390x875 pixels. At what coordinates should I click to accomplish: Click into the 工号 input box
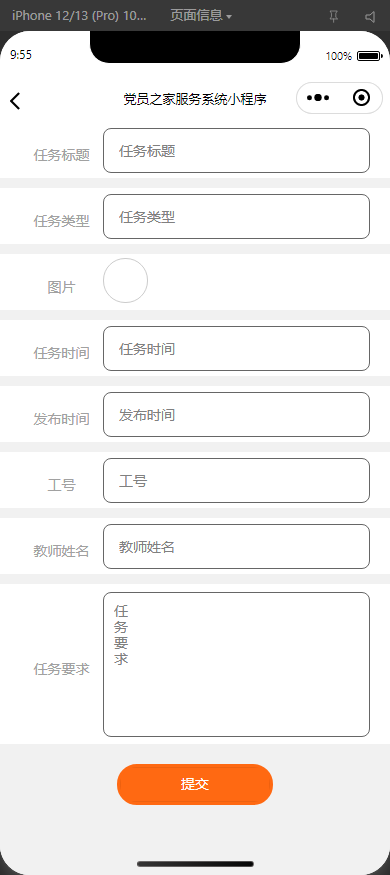coord(237,480)
